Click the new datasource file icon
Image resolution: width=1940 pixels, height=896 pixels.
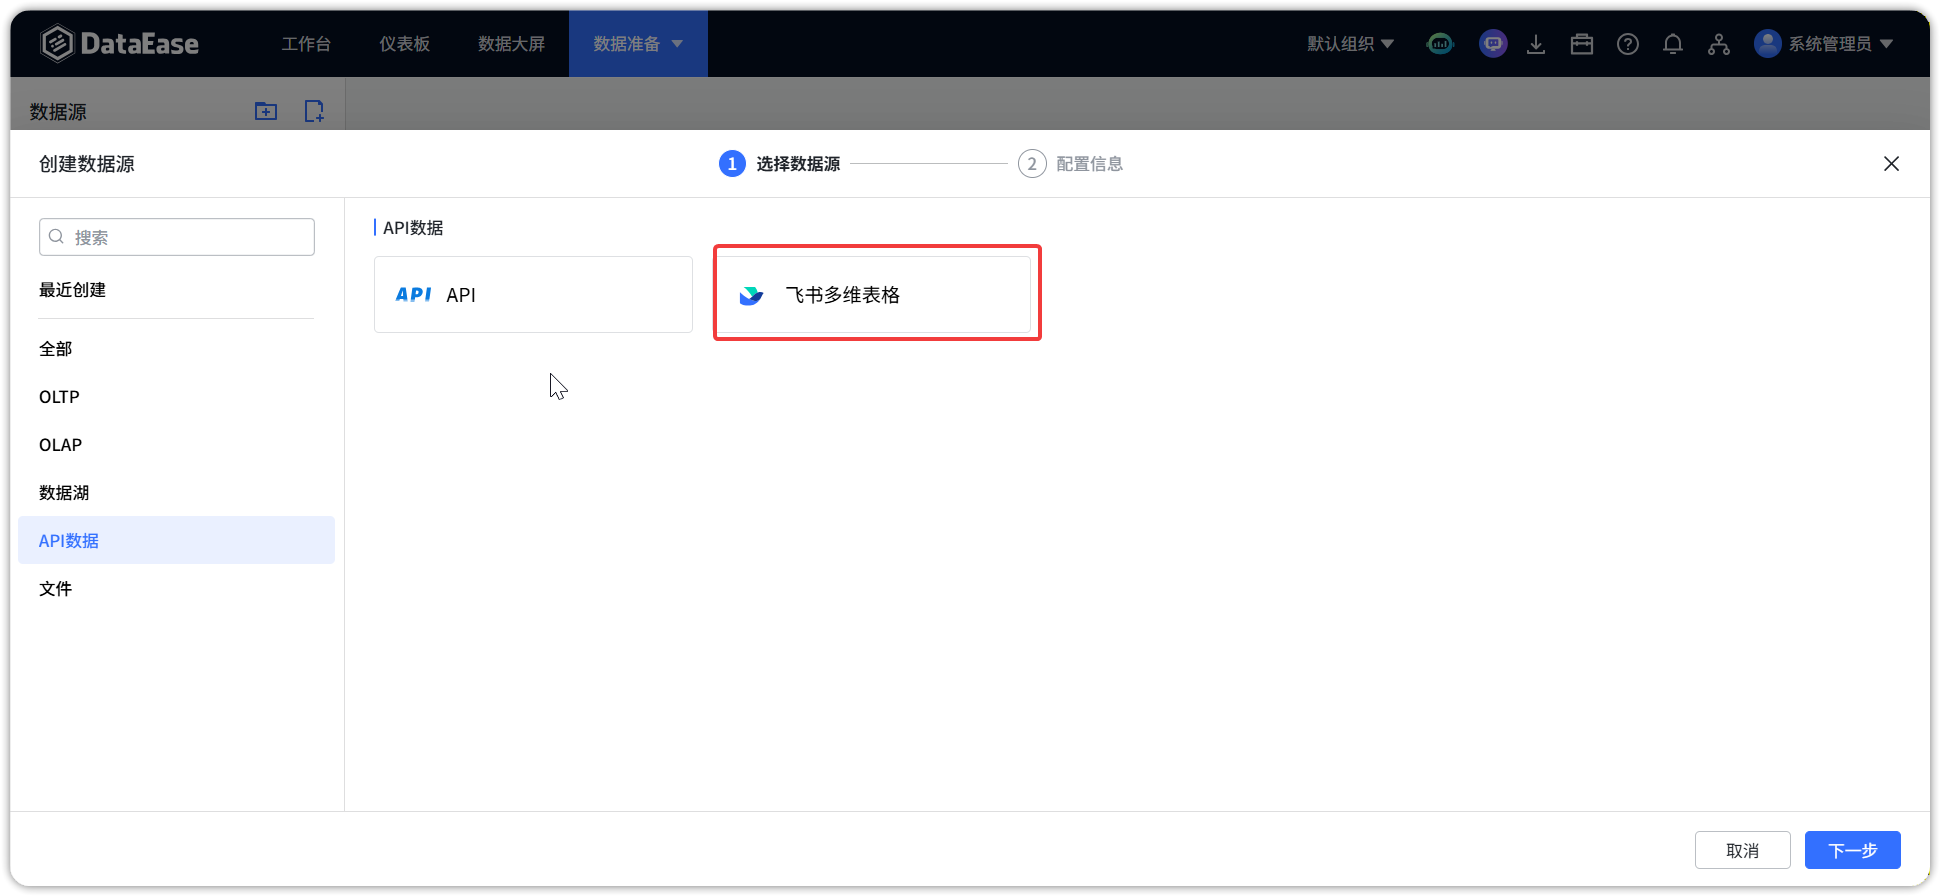point(314,111)
